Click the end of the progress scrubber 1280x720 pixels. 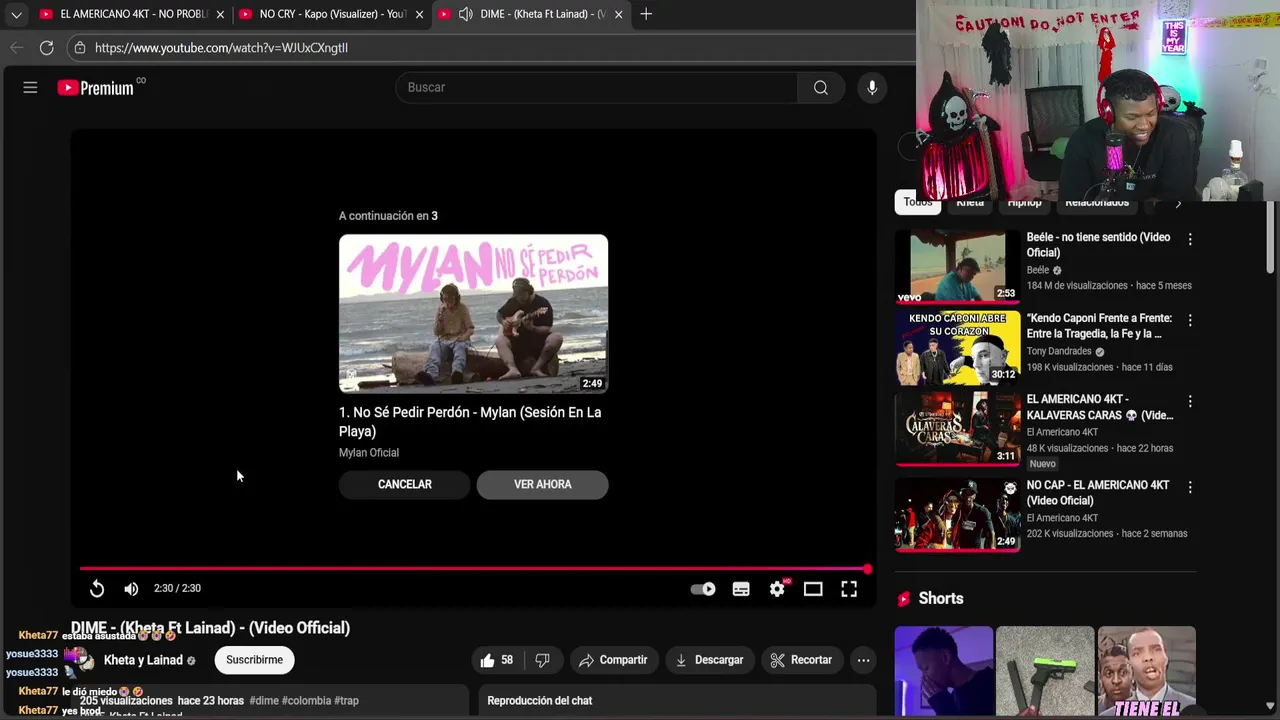(867, 568)
